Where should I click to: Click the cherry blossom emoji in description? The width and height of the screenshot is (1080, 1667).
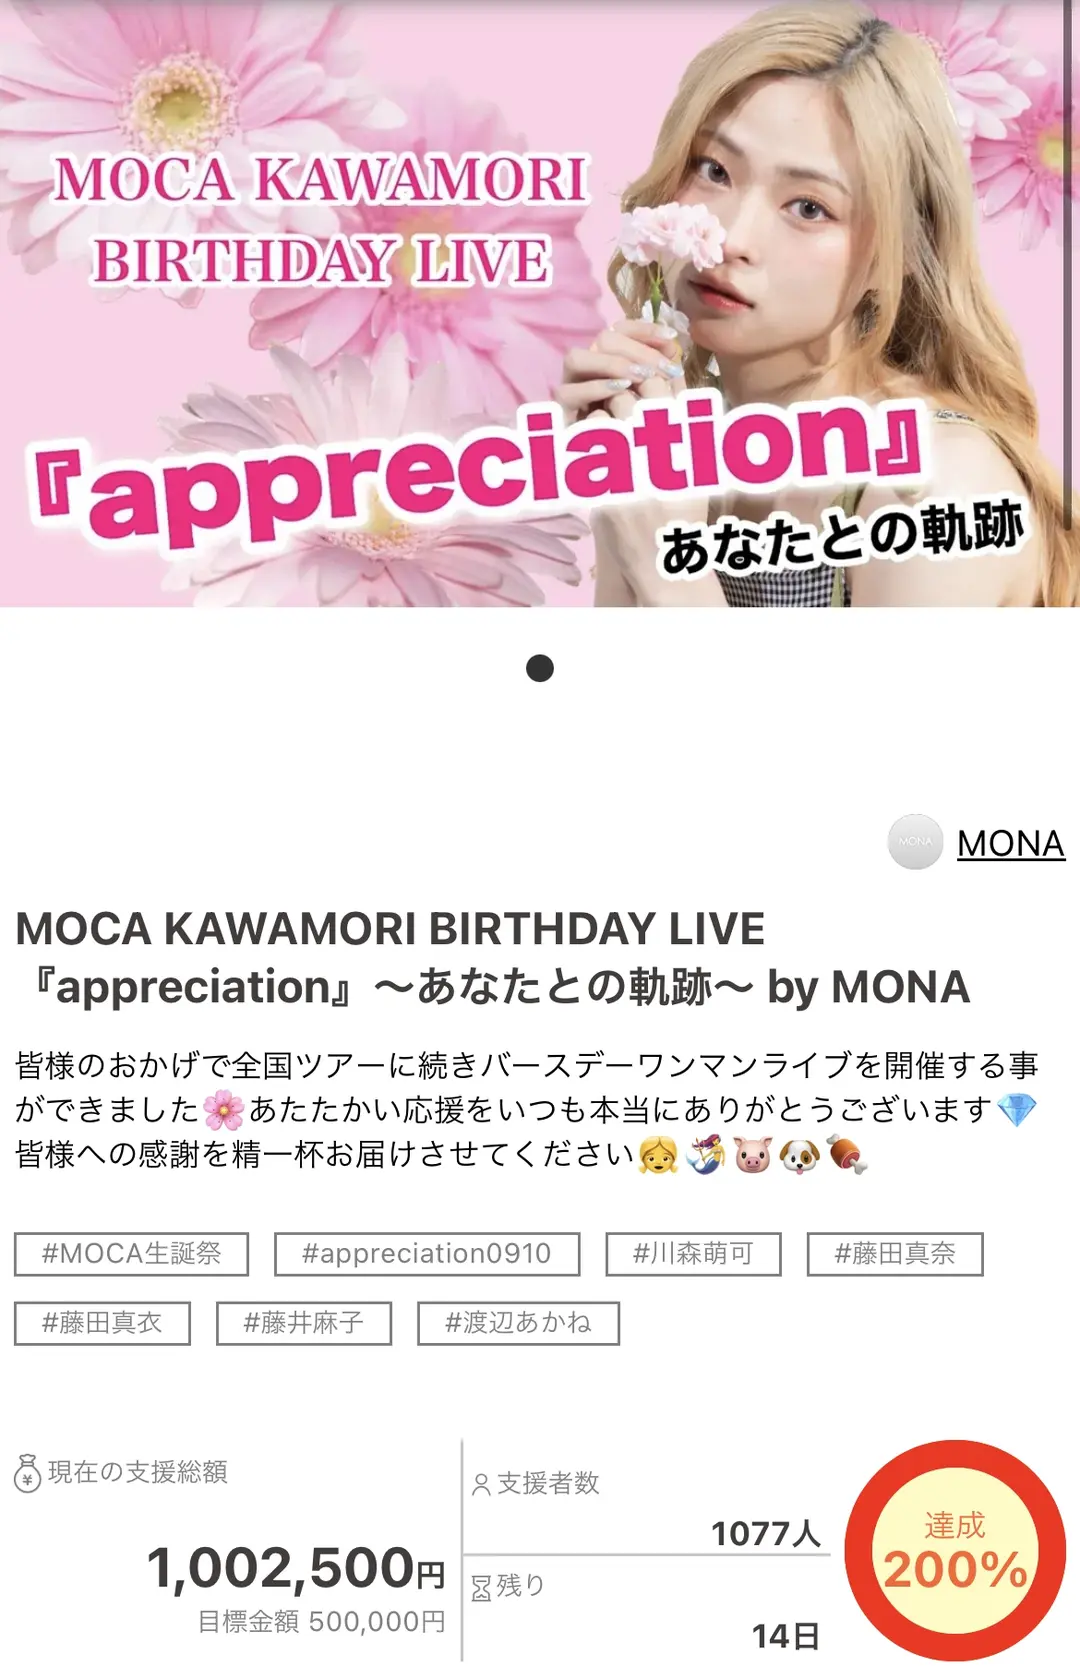point(224,1110)
